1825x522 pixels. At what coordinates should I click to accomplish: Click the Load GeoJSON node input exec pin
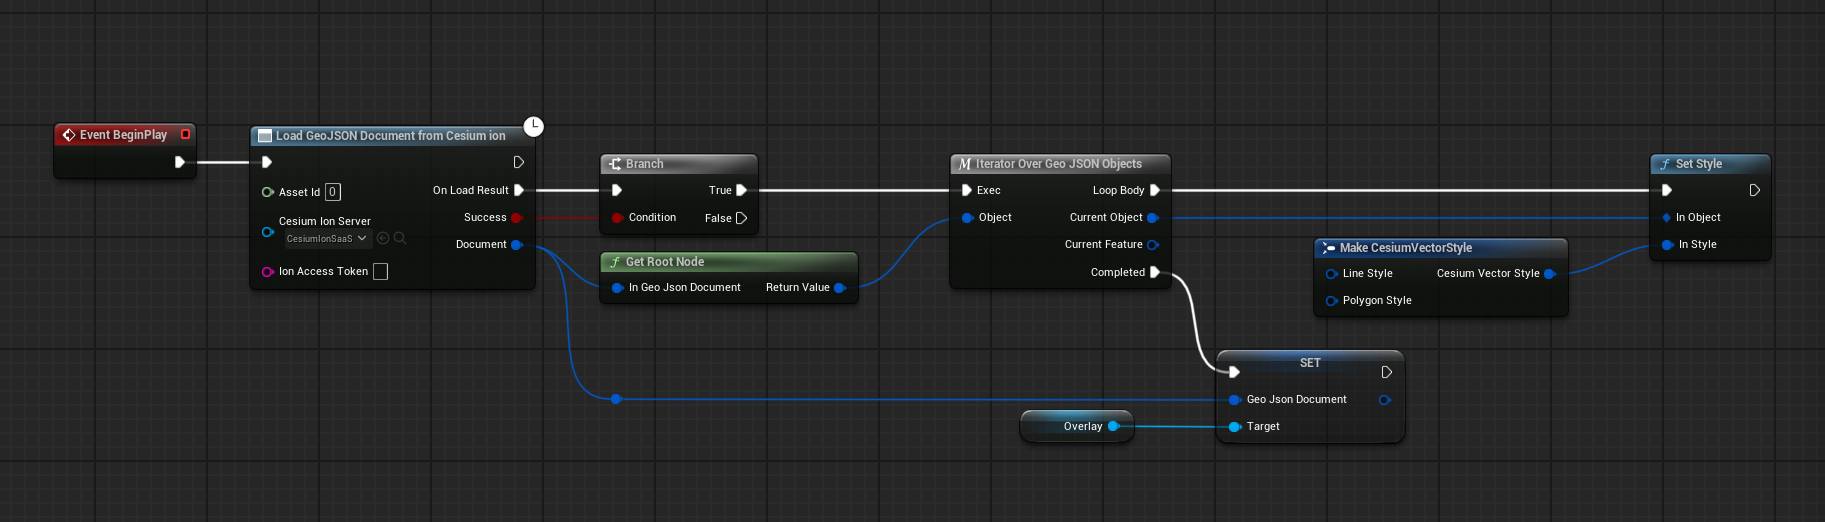point(266,162)
